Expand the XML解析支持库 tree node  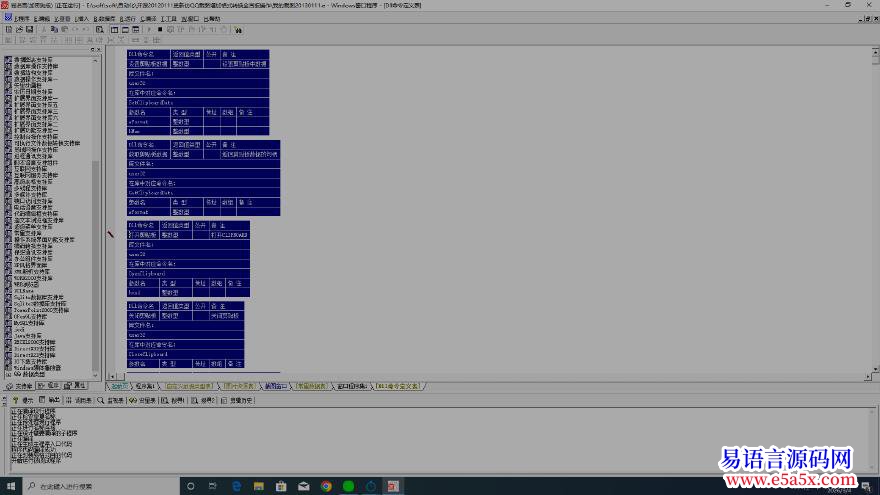tap(34, 270)
